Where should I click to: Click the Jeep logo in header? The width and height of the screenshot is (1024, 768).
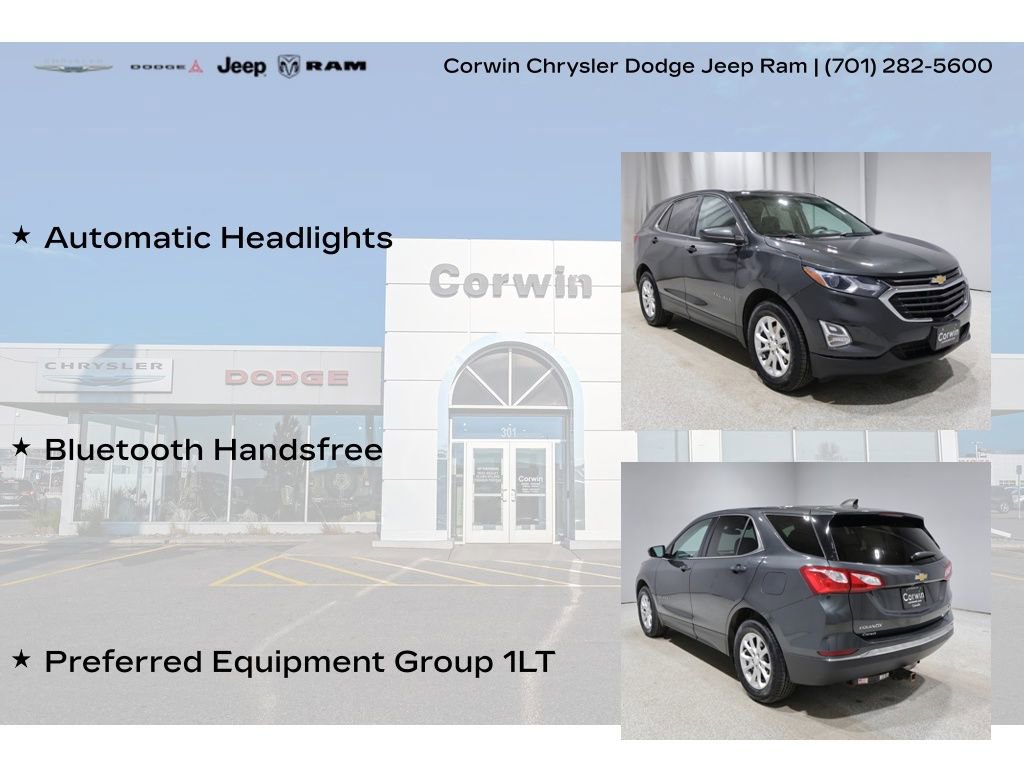[x=242, y=66]
